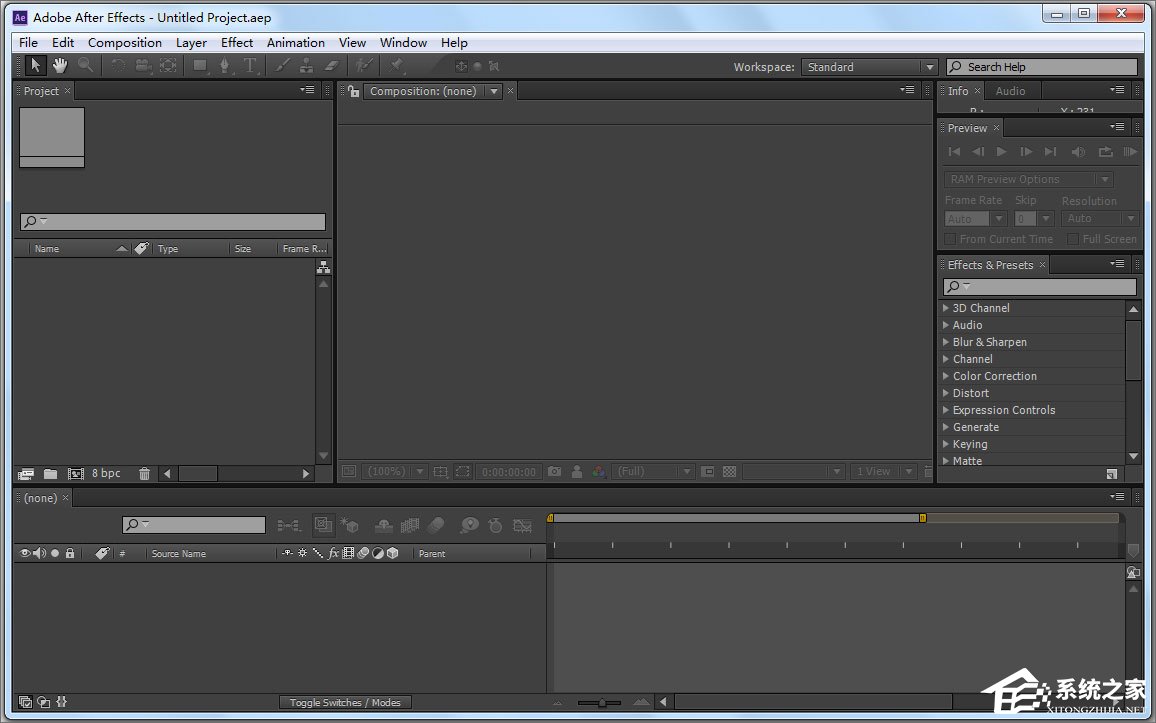
Task: Open the Window menu
Action: point(403,43)
